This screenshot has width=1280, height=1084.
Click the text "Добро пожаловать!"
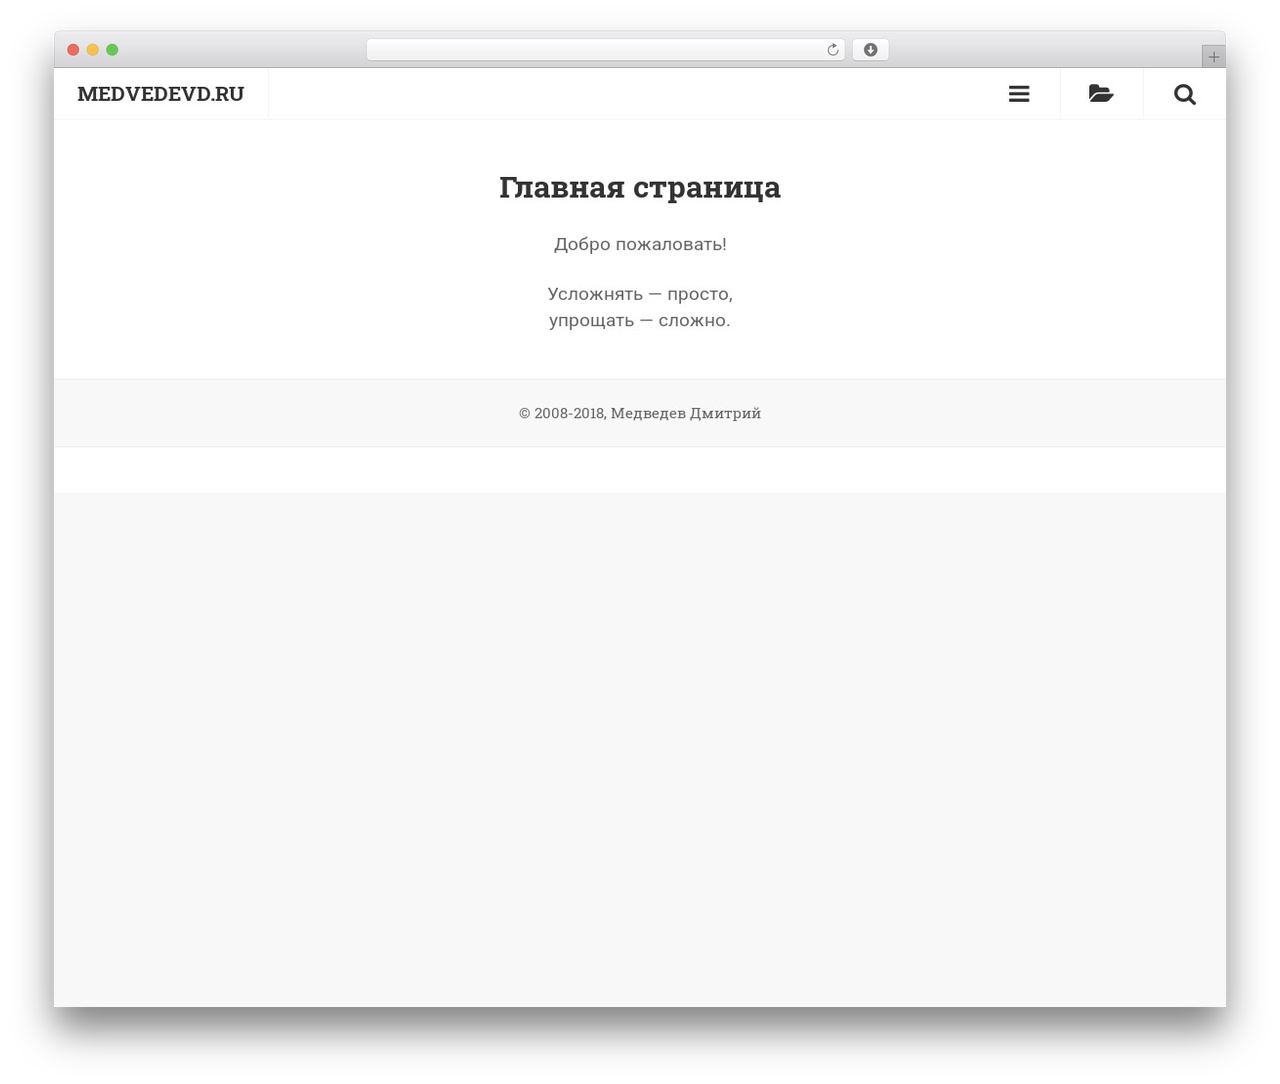point(640,244)
